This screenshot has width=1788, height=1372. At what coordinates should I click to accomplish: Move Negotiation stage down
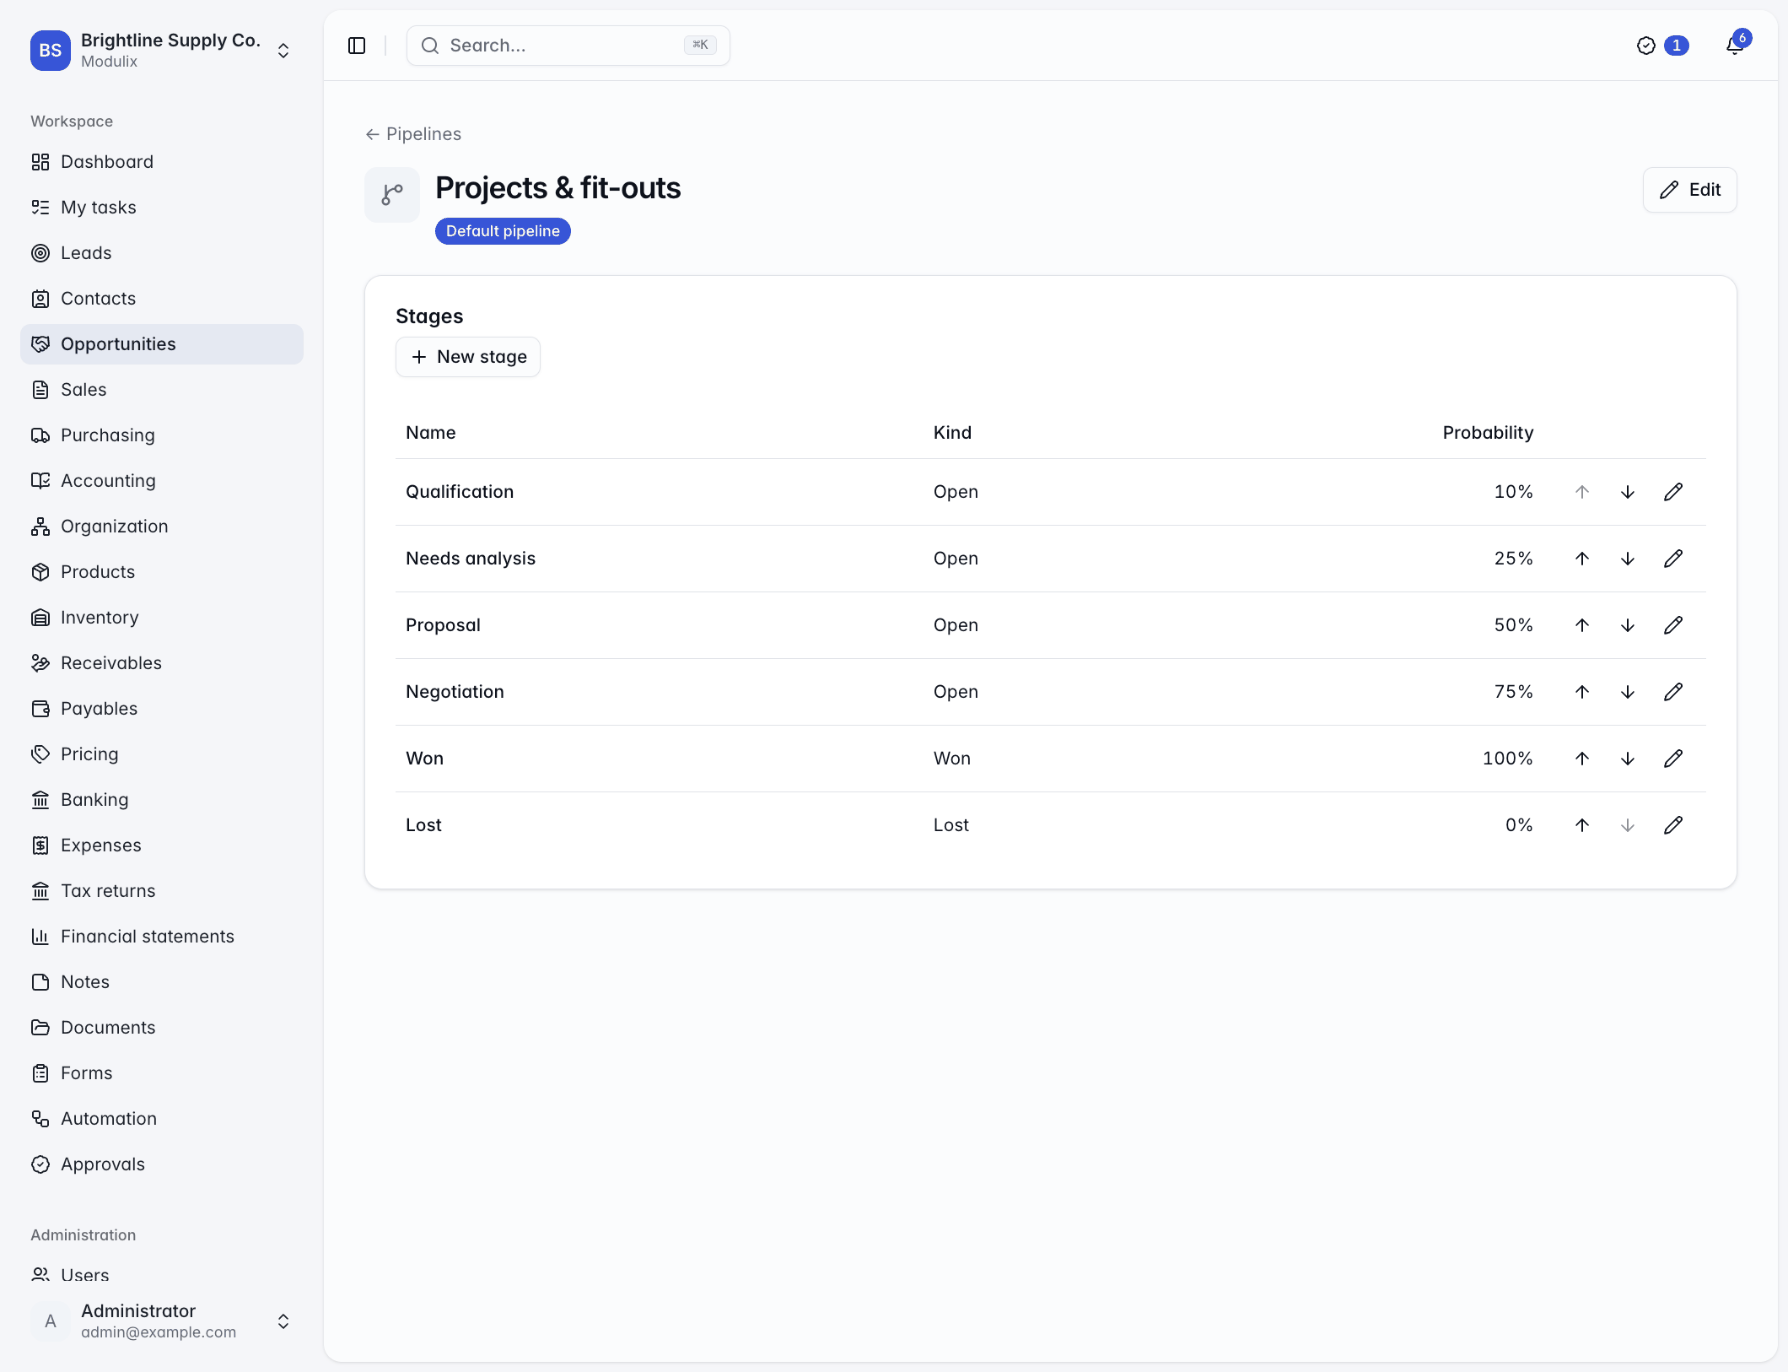coord(1628,692)
